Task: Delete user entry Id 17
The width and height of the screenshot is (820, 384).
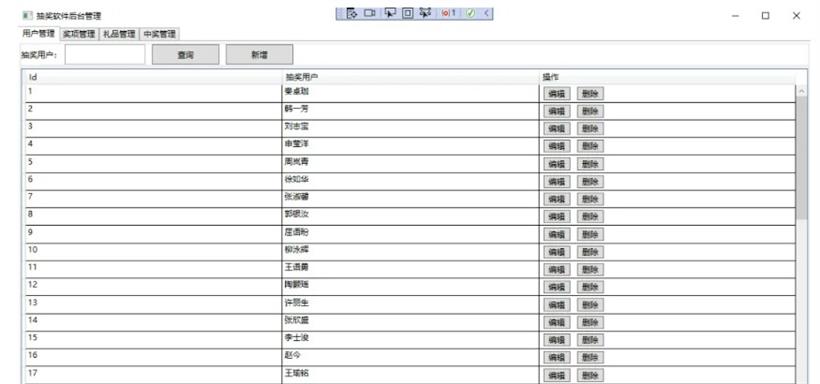Action: 590,376
